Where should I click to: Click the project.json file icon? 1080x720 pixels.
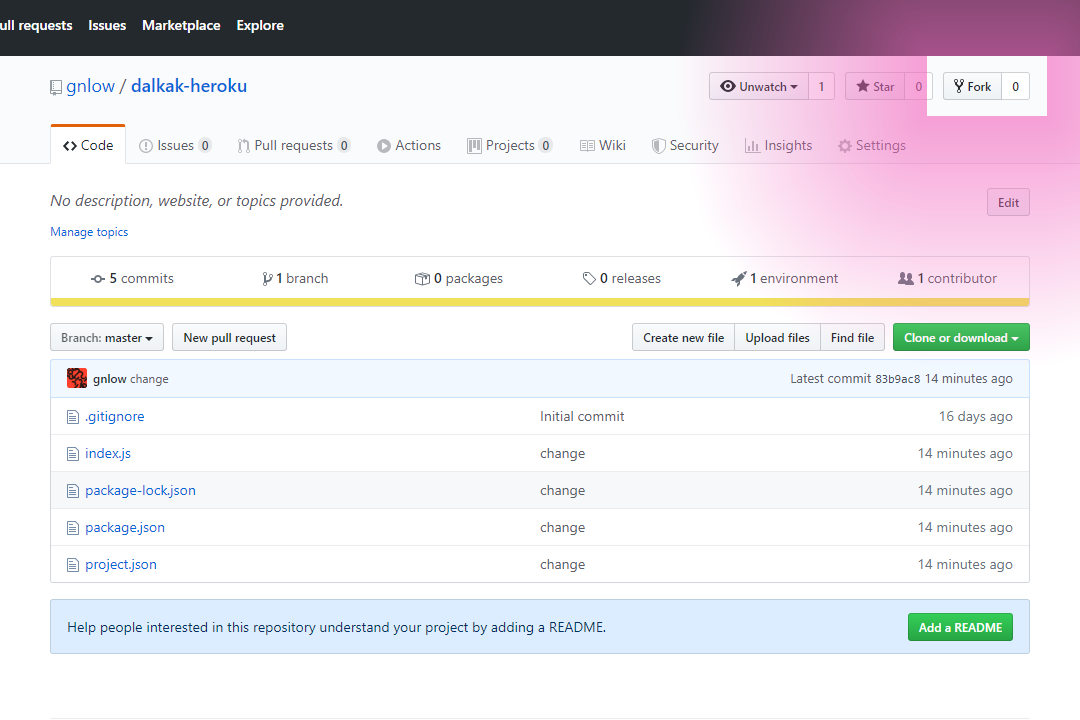[72, 565]
